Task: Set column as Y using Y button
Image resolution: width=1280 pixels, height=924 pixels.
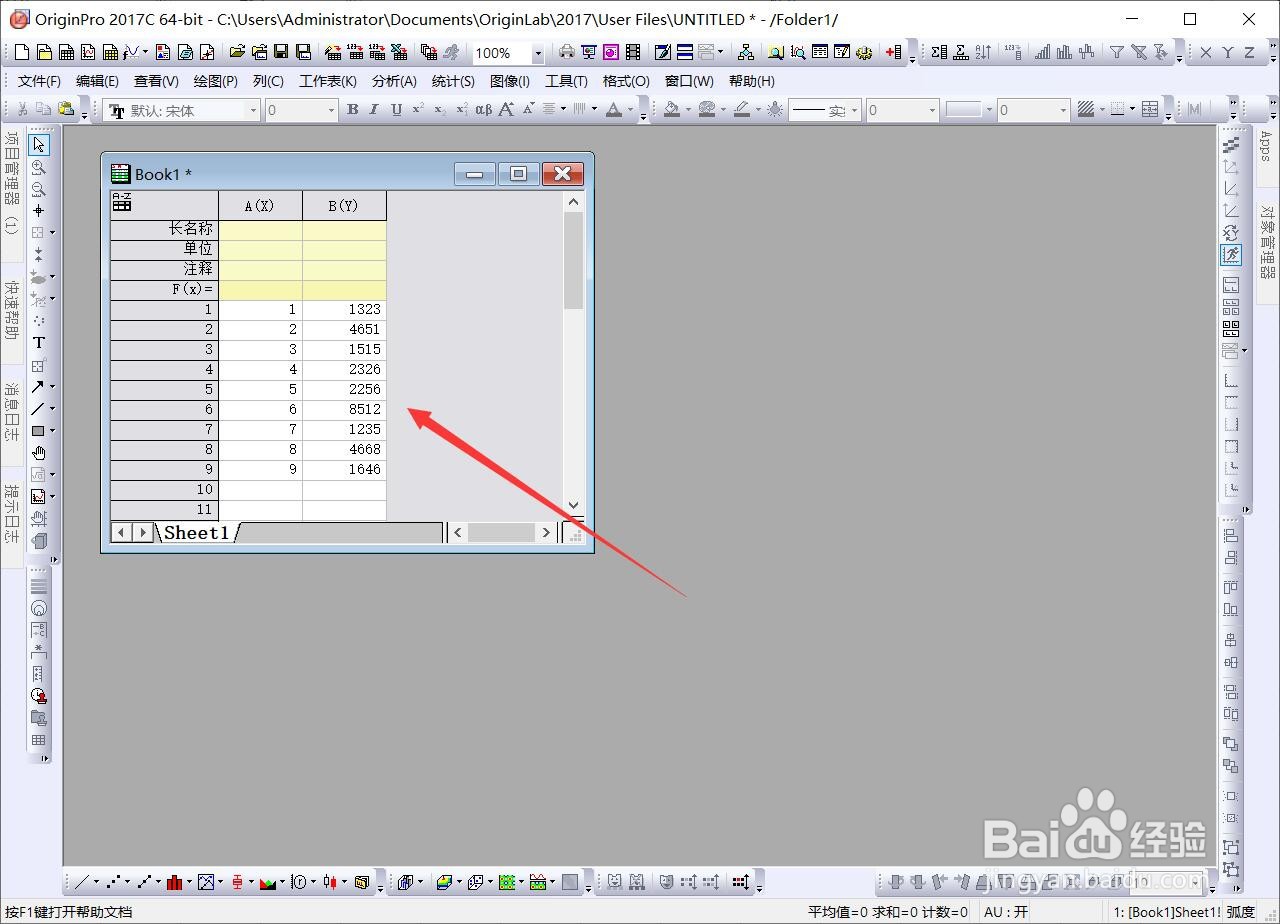Action: 1228,52
